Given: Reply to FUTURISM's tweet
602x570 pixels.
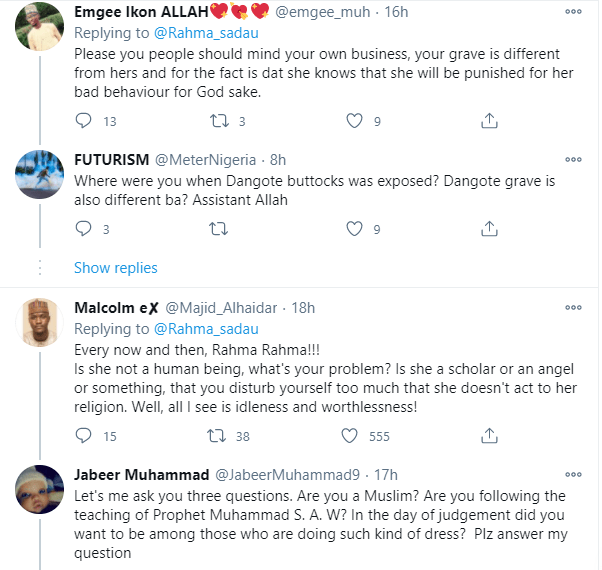Looking at the screenshot, I should [84, 229].
